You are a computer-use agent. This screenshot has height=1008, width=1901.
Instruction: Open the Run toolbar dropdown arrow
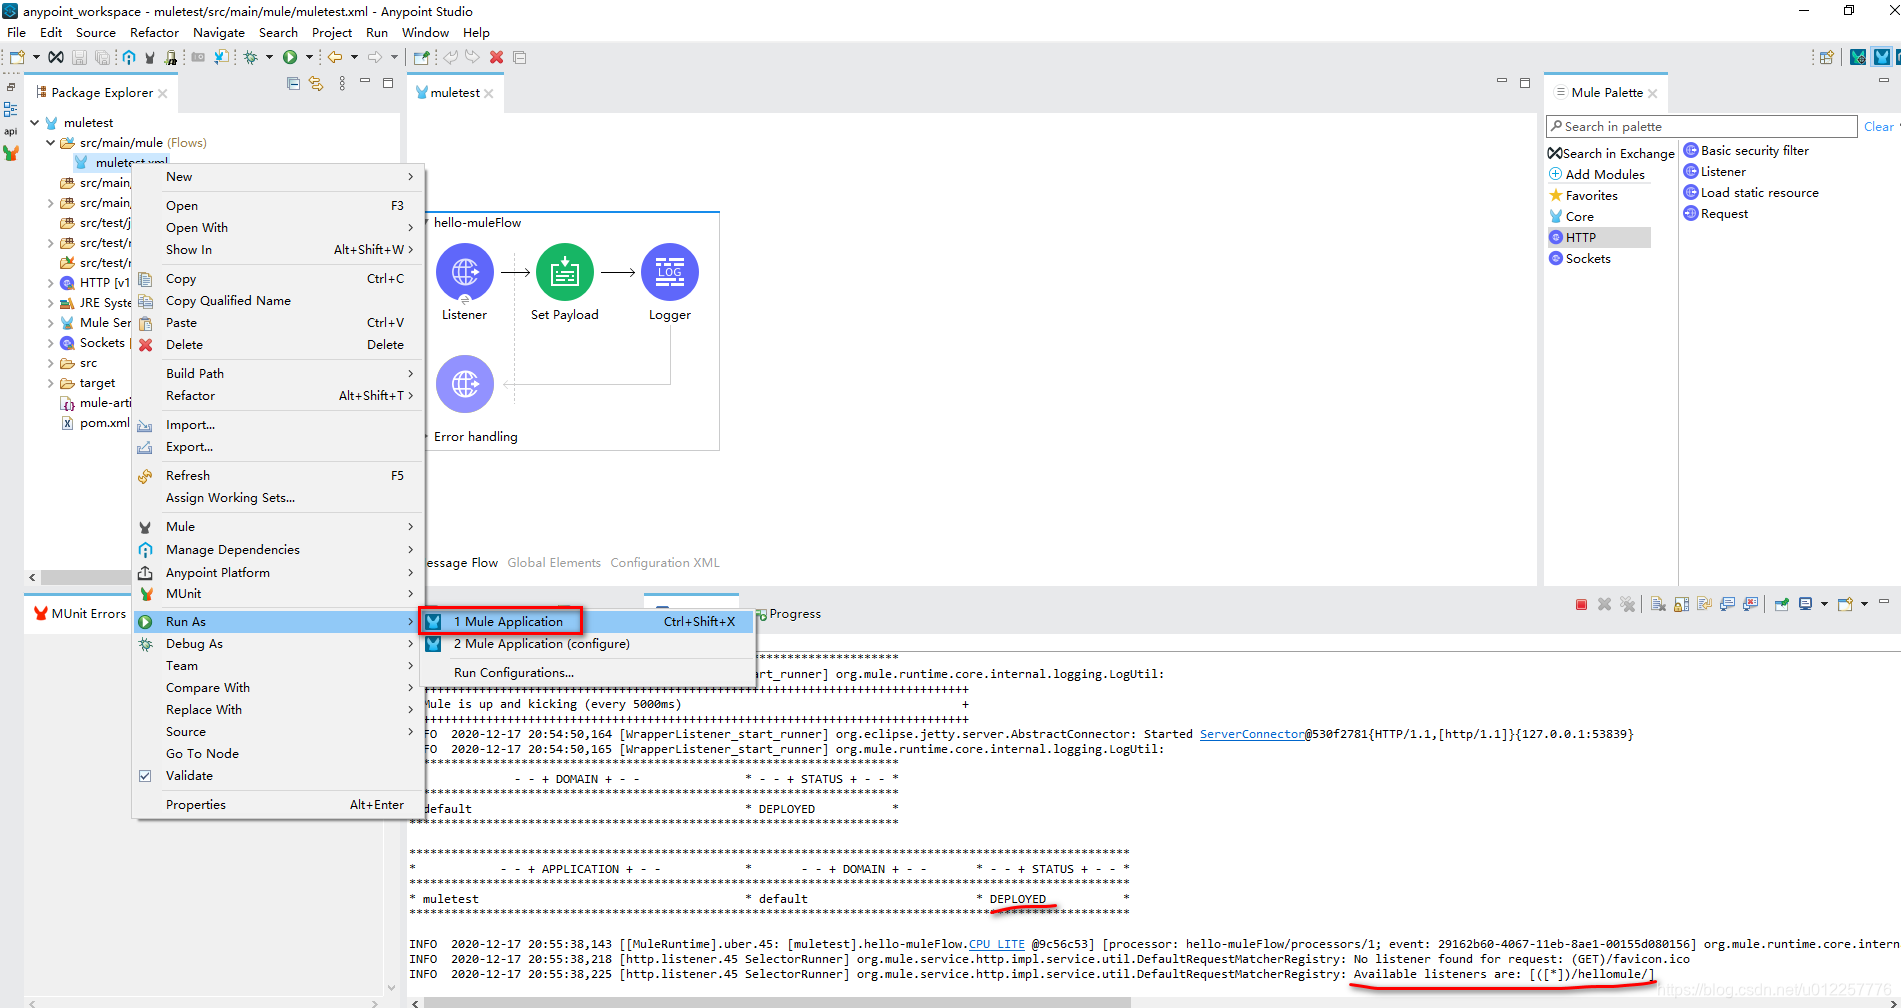click(x=308, y=57)
